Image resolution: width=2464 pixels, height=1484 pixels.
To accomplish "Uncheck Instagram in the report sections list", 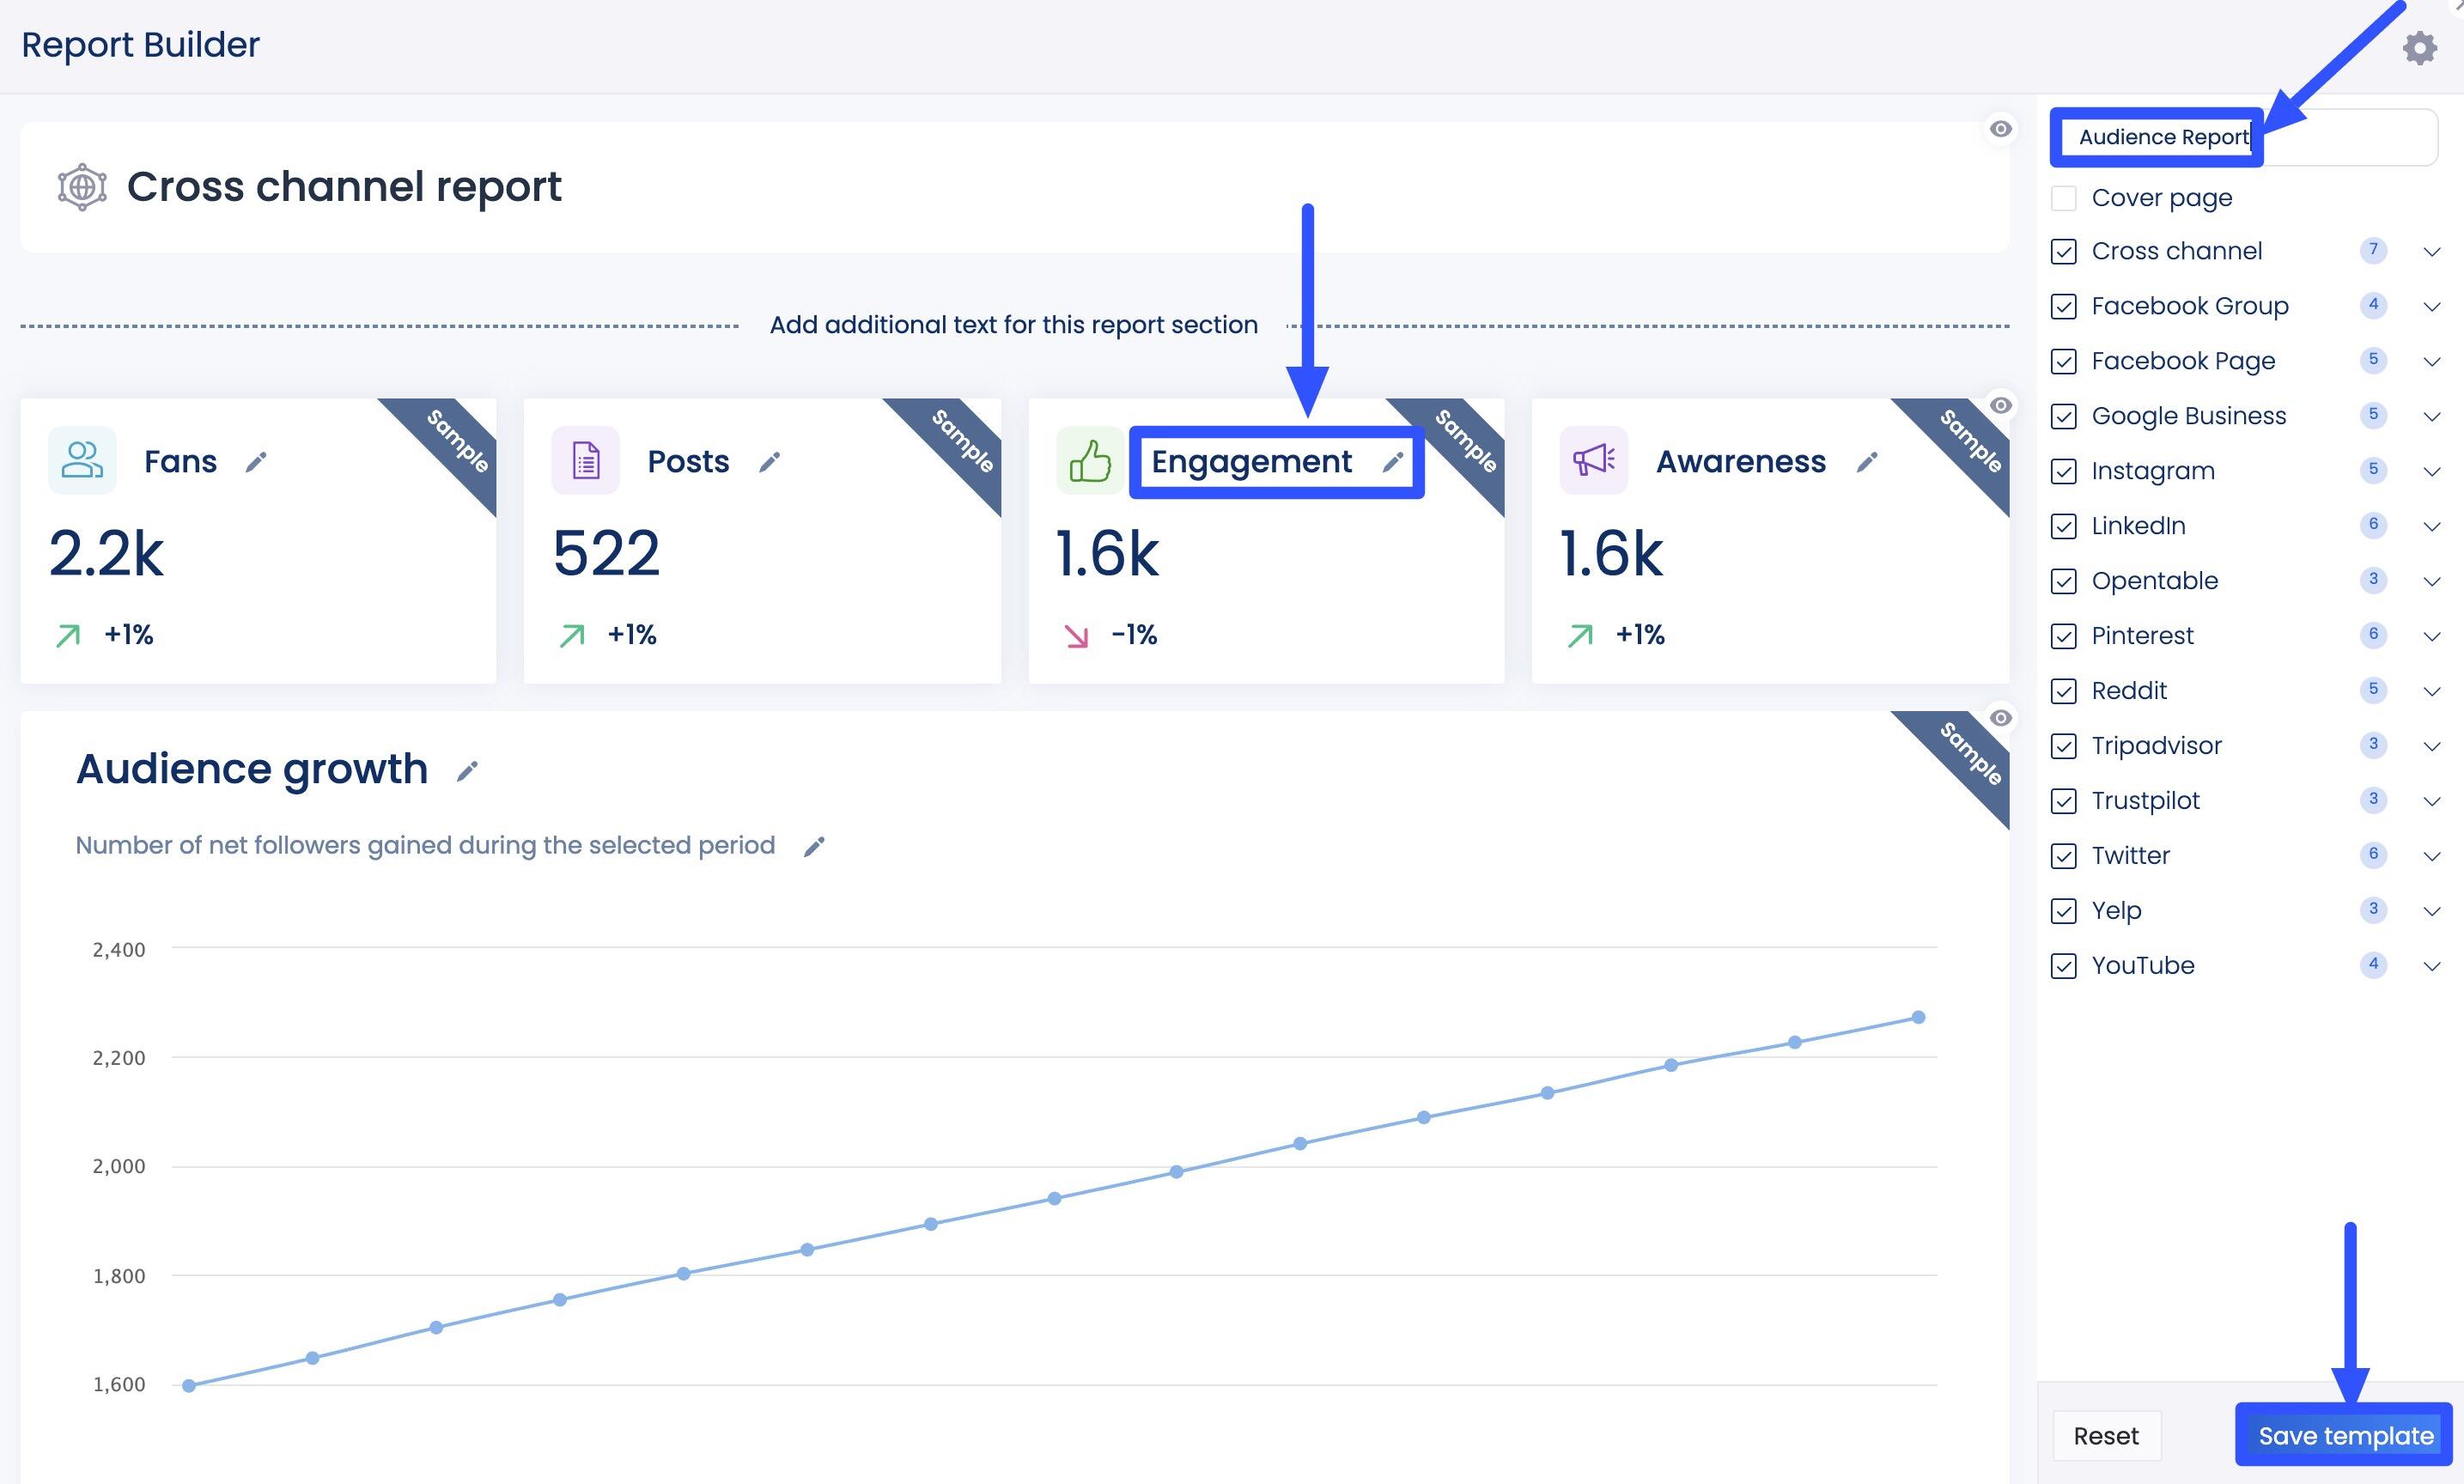I will tap(2064, 470).
